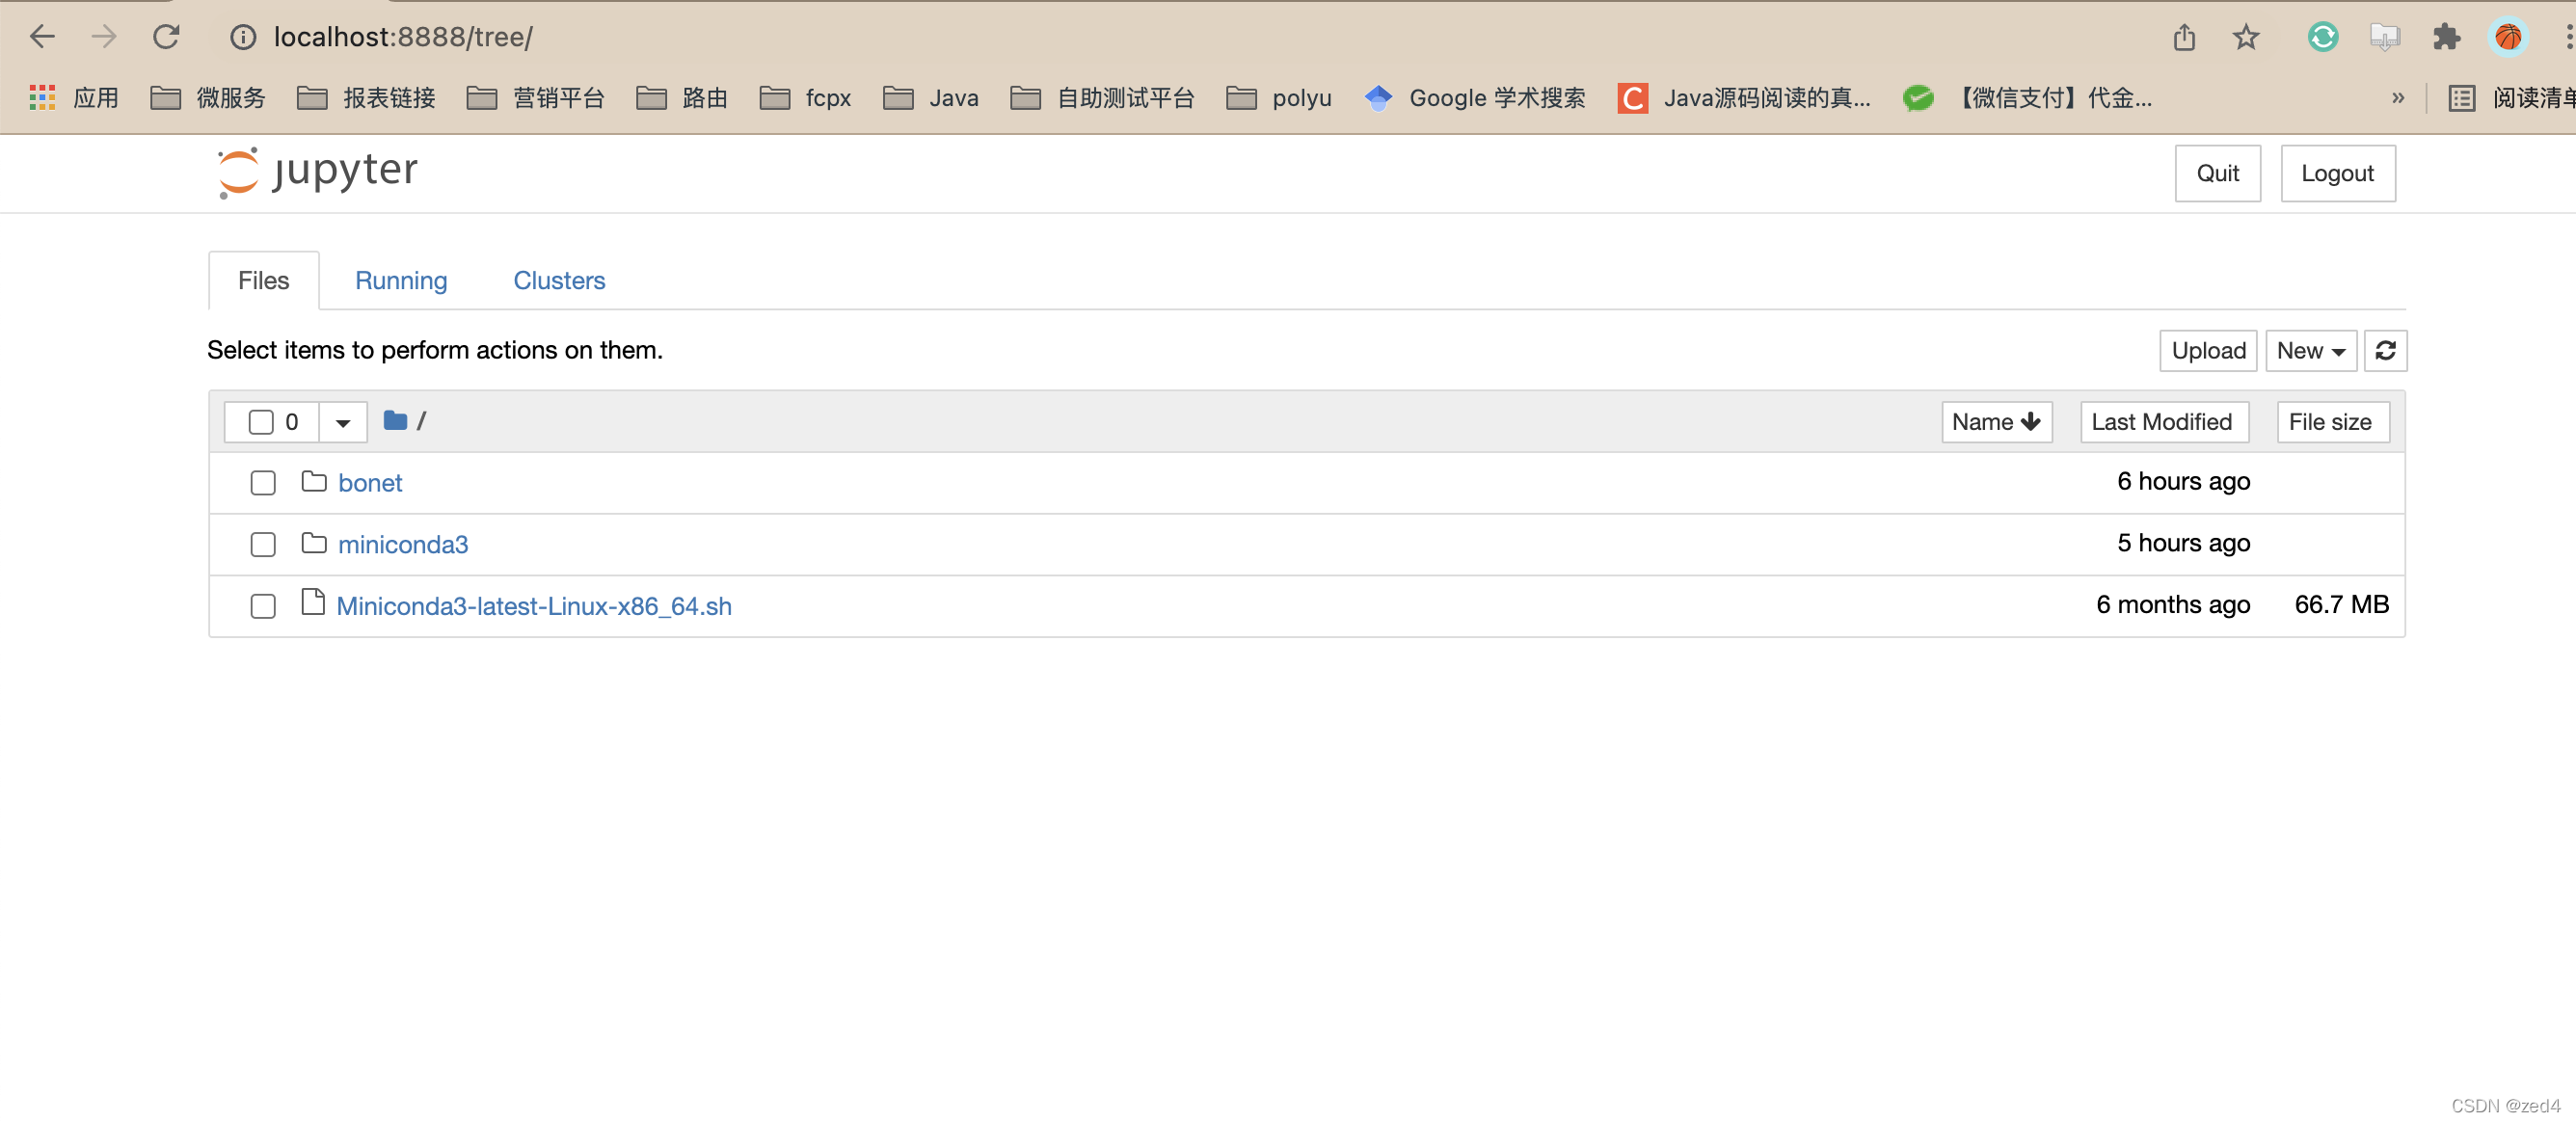Click the Quit button
The width and height of the screenshot is (2576, 1122).
click(2217, 173)
